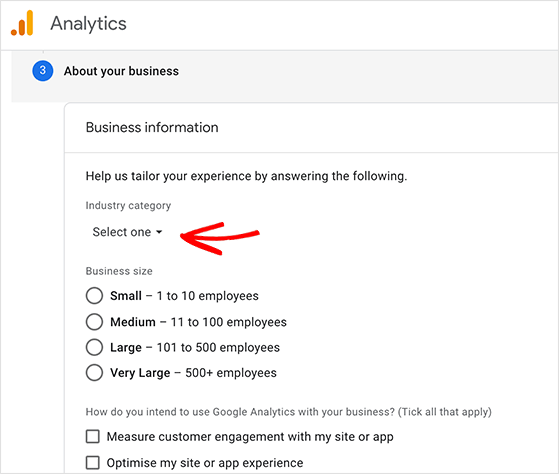The image size is (559, 474).
Task: Click the About your business step header
Action: click(121, 71)
